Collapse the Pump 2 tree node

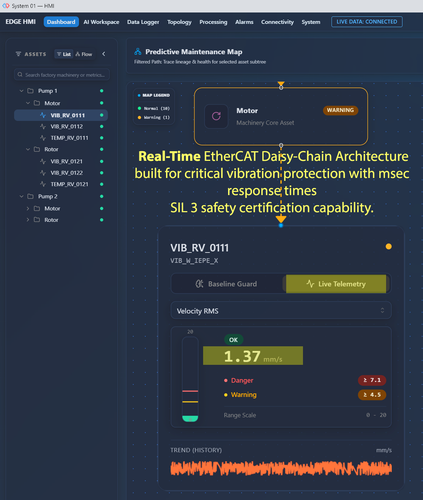[x=21, y=196]
